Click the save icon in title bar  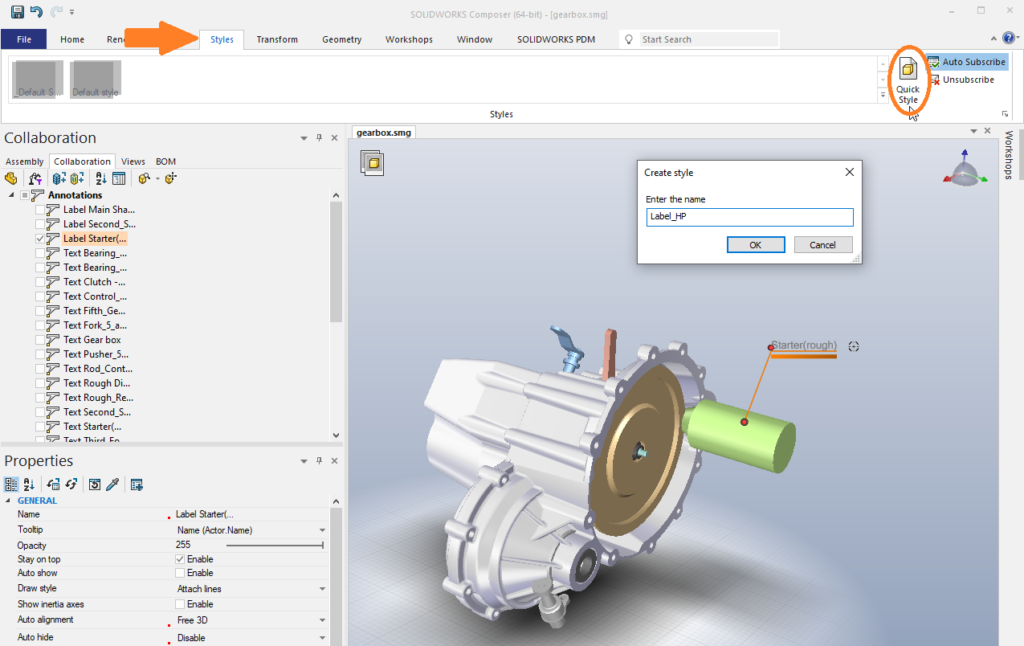click(18, 12)
